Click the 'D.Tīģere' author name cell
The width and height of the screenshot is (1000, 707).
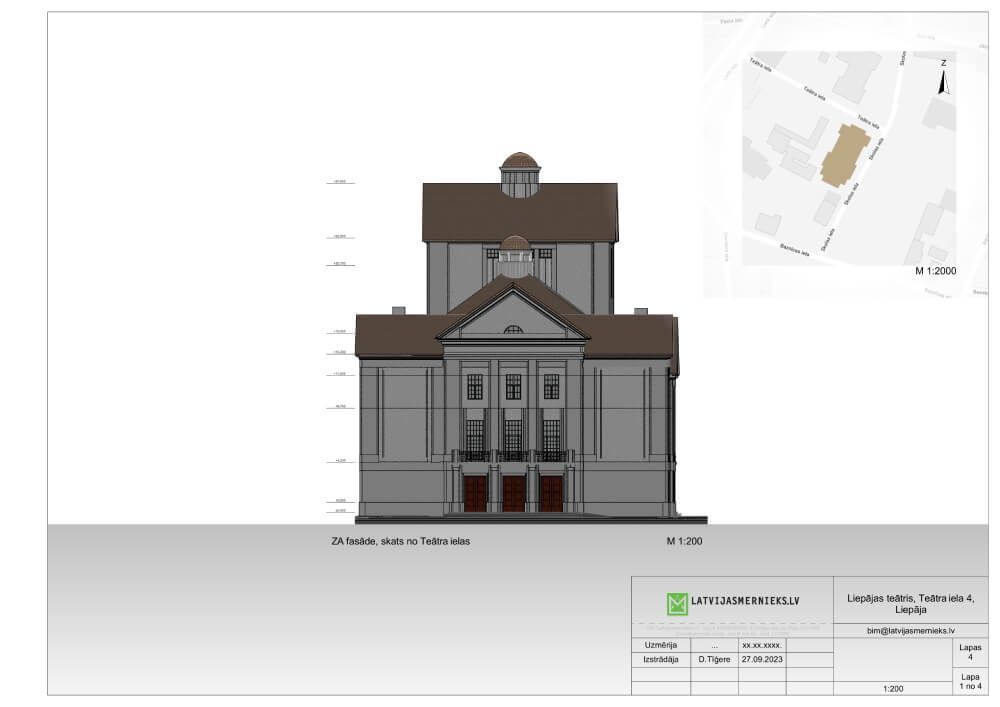pos(713,660)
